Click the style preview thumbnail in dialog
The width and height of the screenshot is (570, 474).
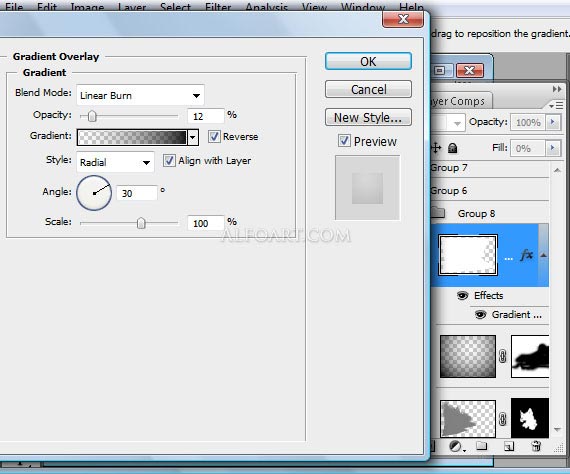(x=367, y=188)
